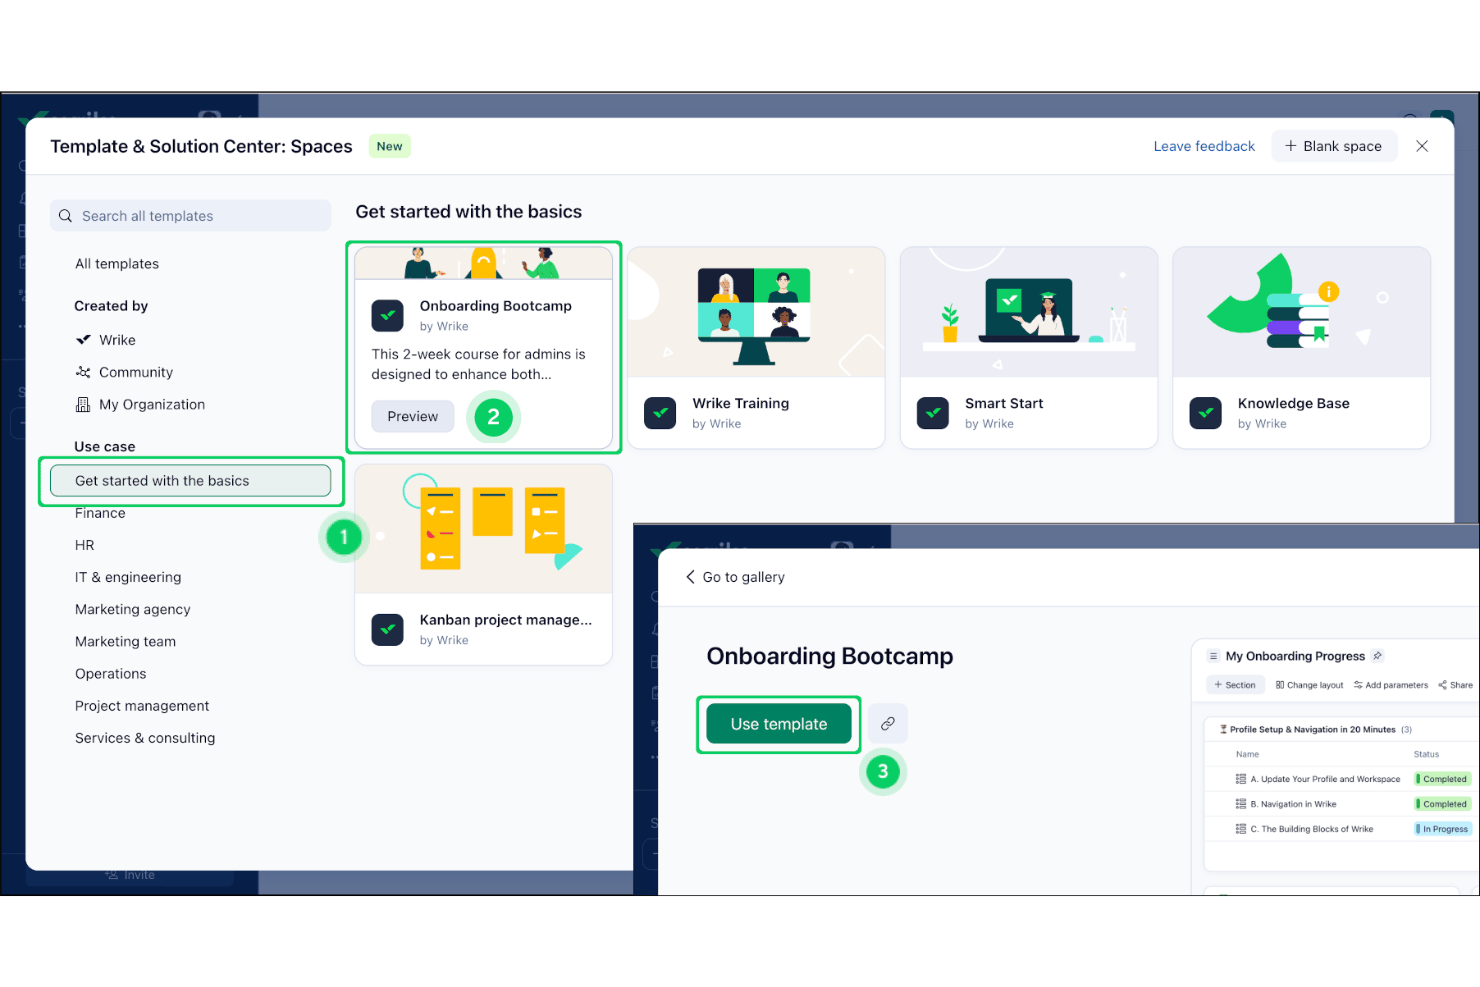This screenshot has width=1480, height=987.
Task: Open the Knowledge Base template thumbnail
Action: pos(1302,312)
